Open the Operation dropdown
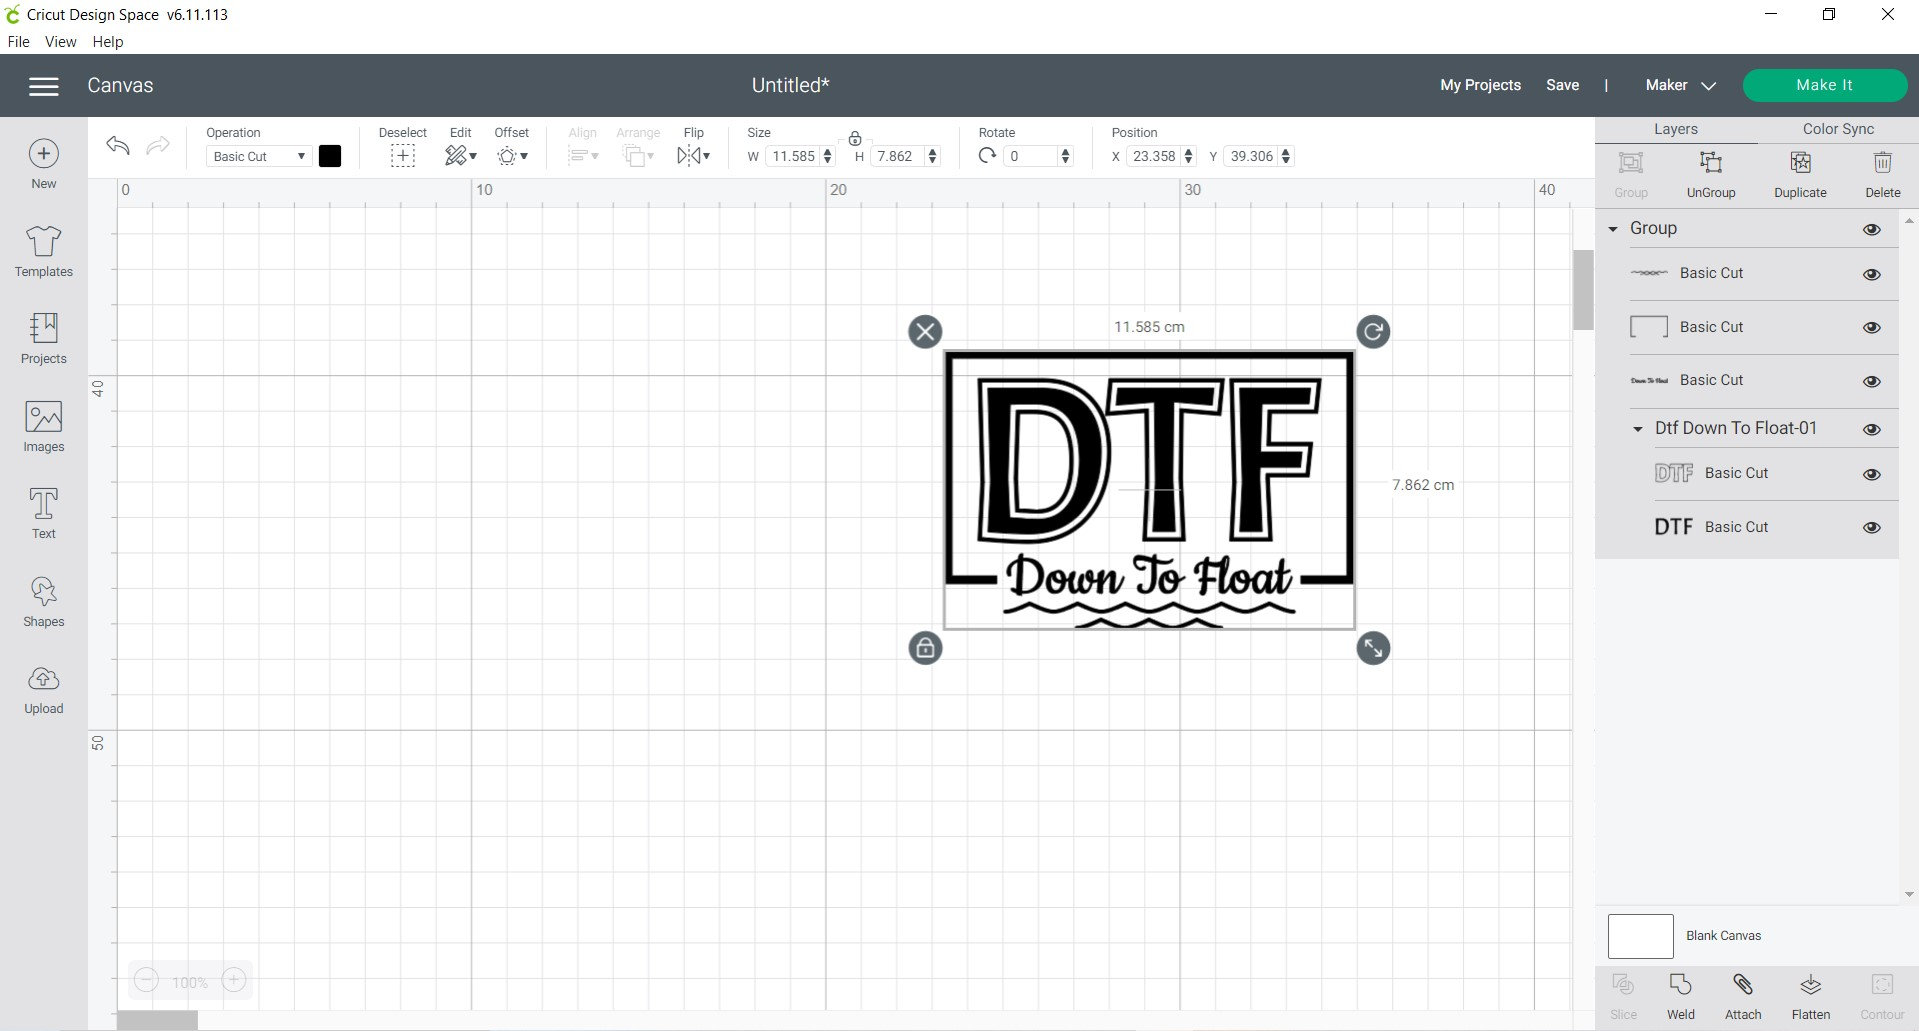Viewport: 1919px width, 1031px height. 256,156
